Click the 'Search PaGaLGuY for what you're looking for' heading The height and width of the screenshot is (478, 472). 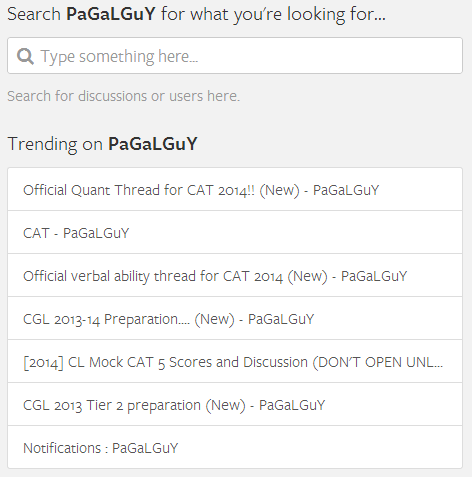coord(196,14)
